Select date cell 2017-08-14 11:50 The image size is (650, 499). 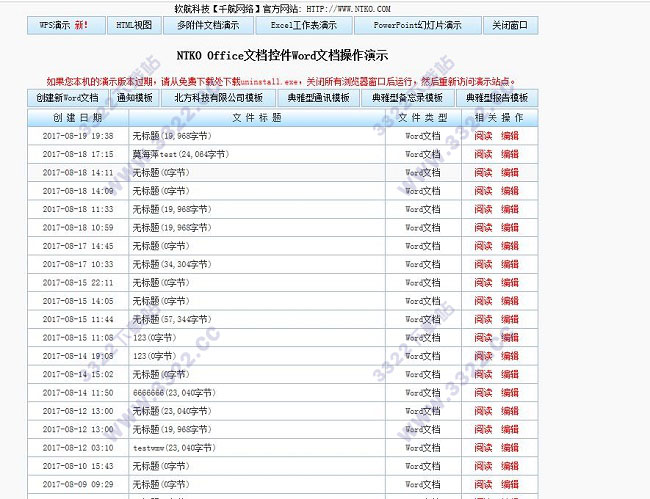tap(78, 392)
